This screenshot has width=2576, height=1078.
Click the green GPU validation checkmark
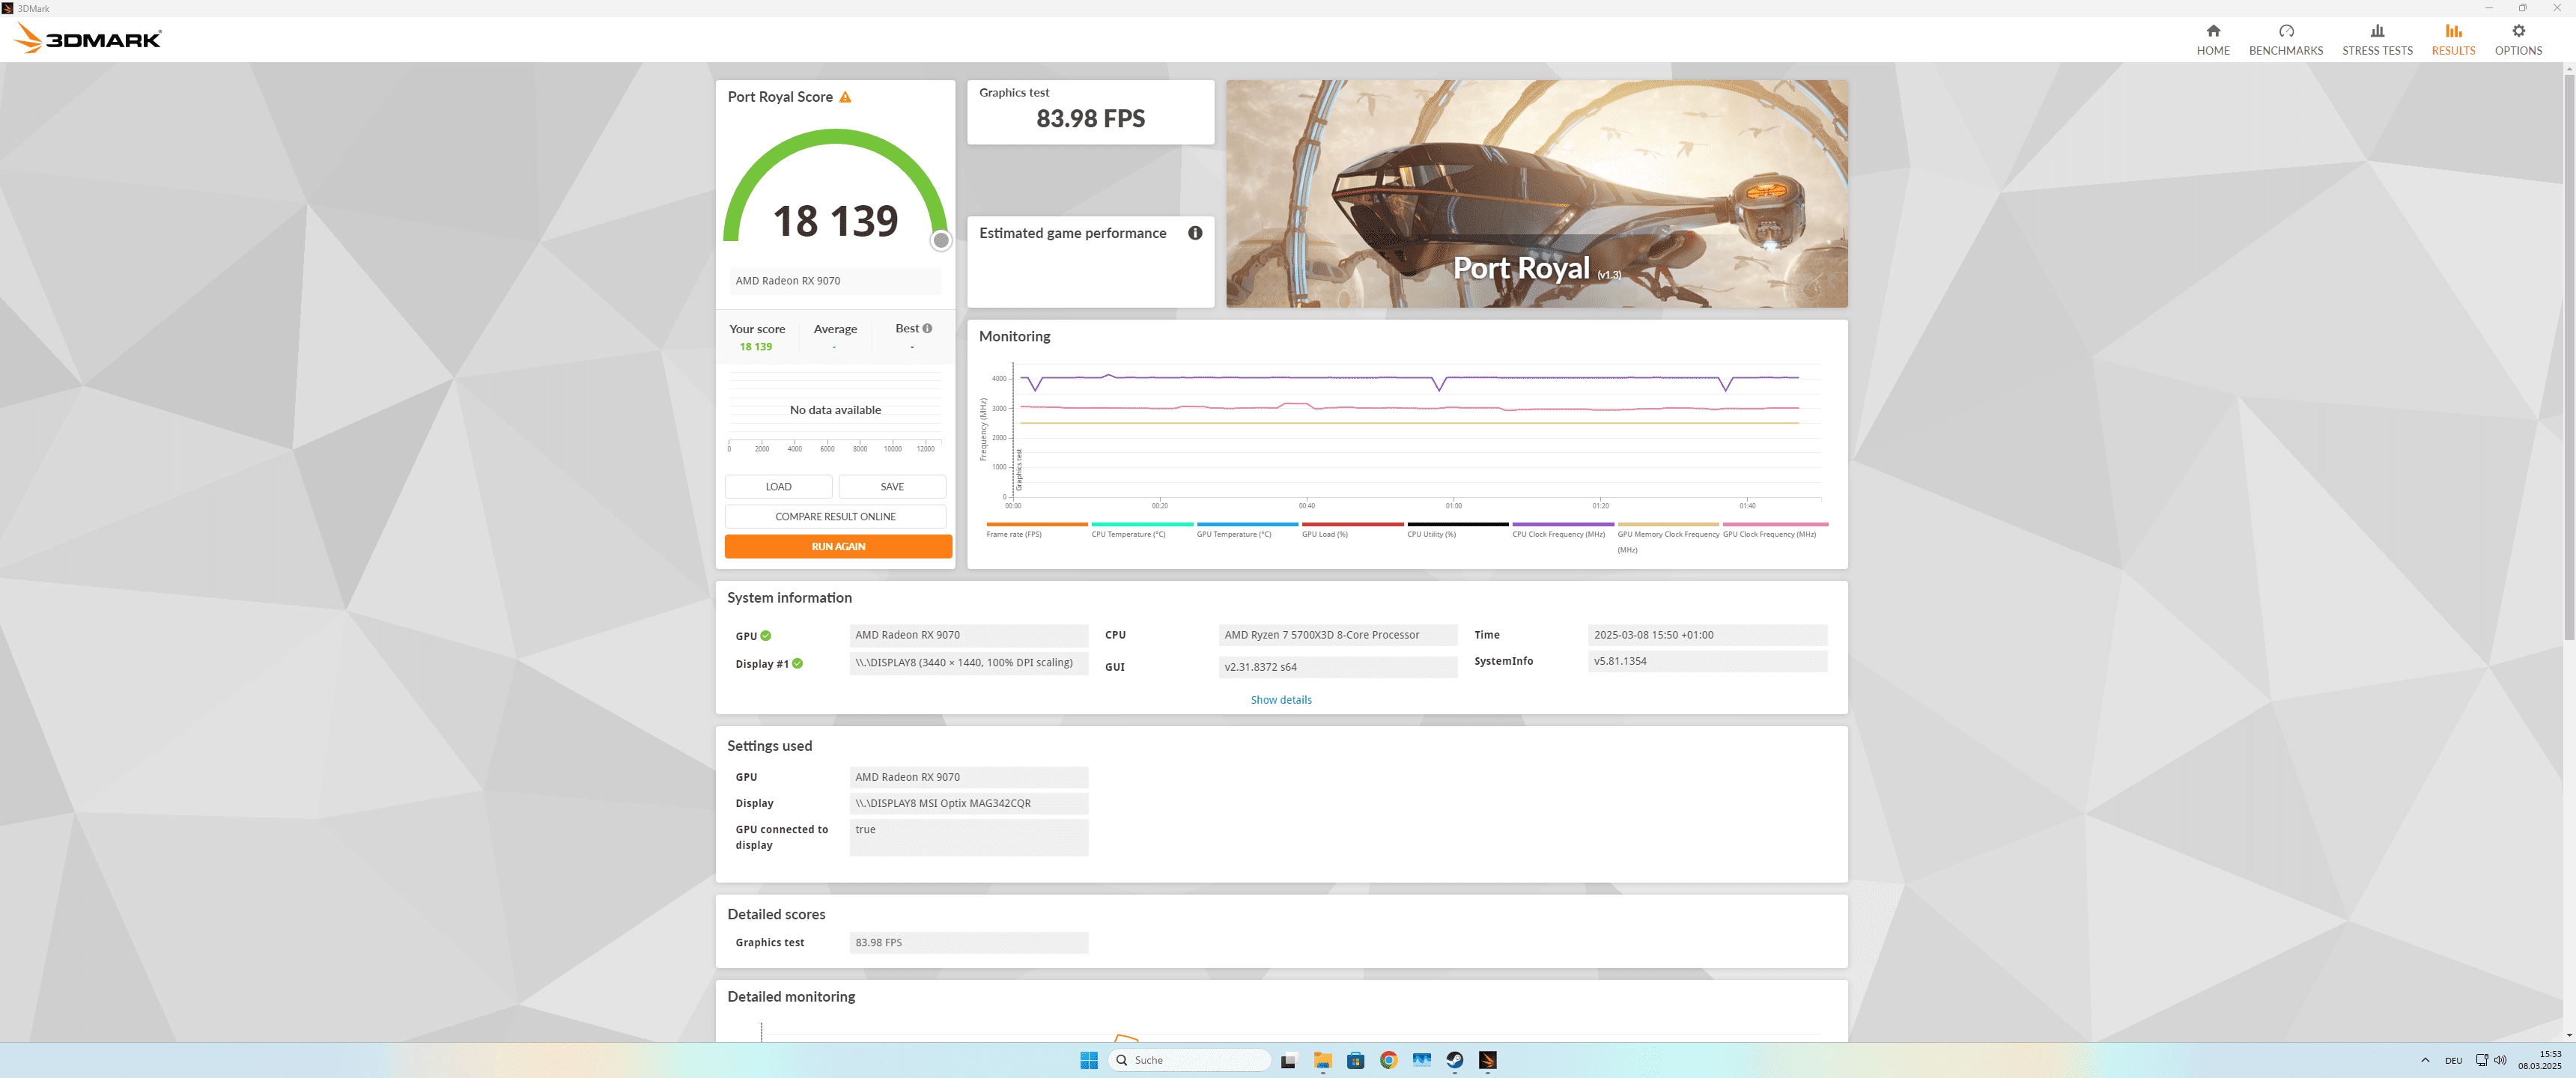[765, 636]
